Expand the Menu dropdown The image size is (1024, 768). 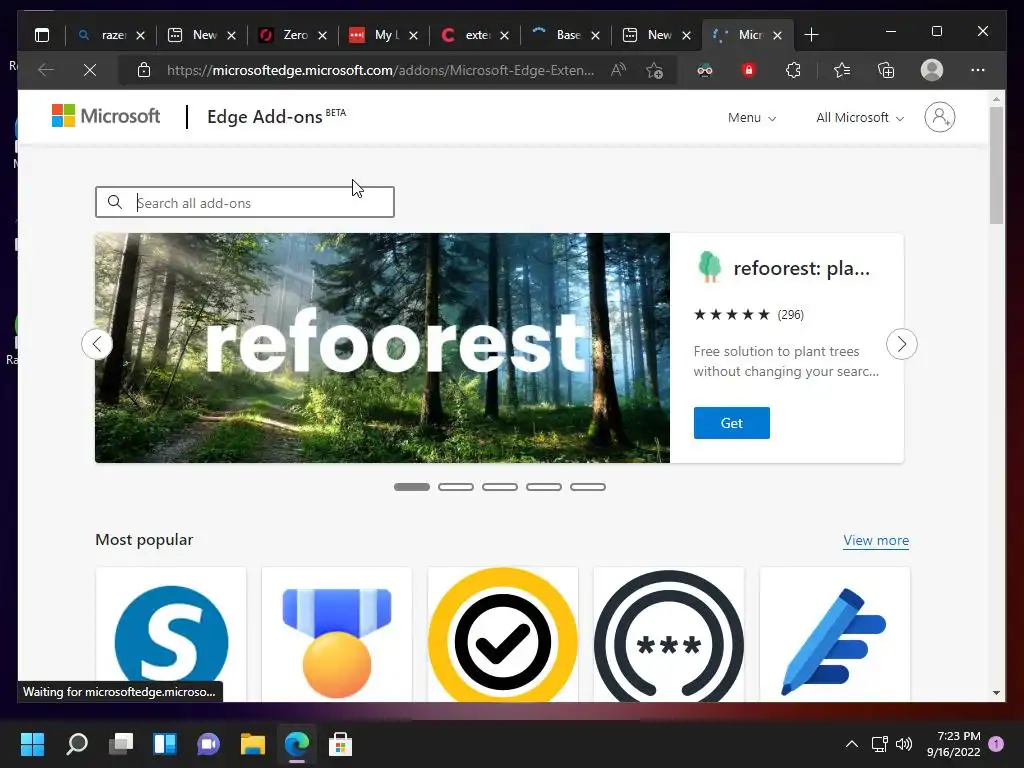(752, 118)
